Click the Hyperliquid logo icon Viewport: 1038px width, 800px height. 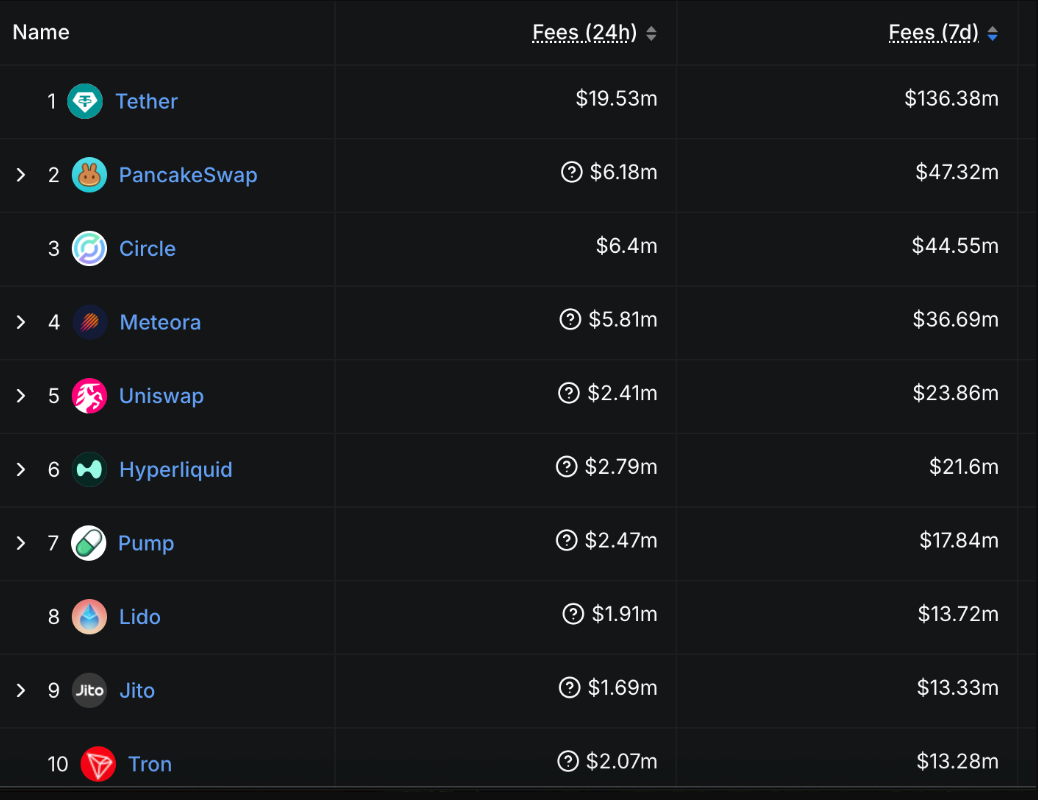(x=89, y=470)
